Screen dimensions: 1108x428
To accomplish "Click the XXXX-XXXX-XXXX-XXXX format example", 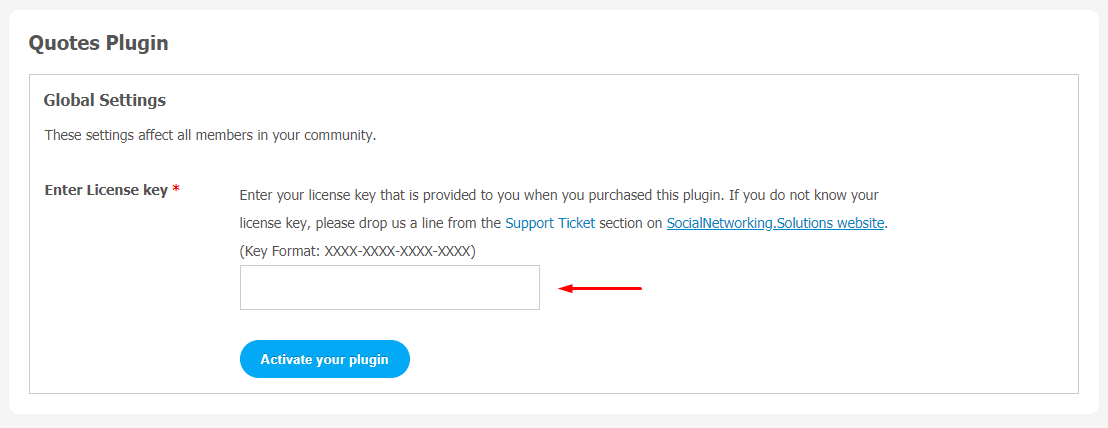I will coord(399,251).
